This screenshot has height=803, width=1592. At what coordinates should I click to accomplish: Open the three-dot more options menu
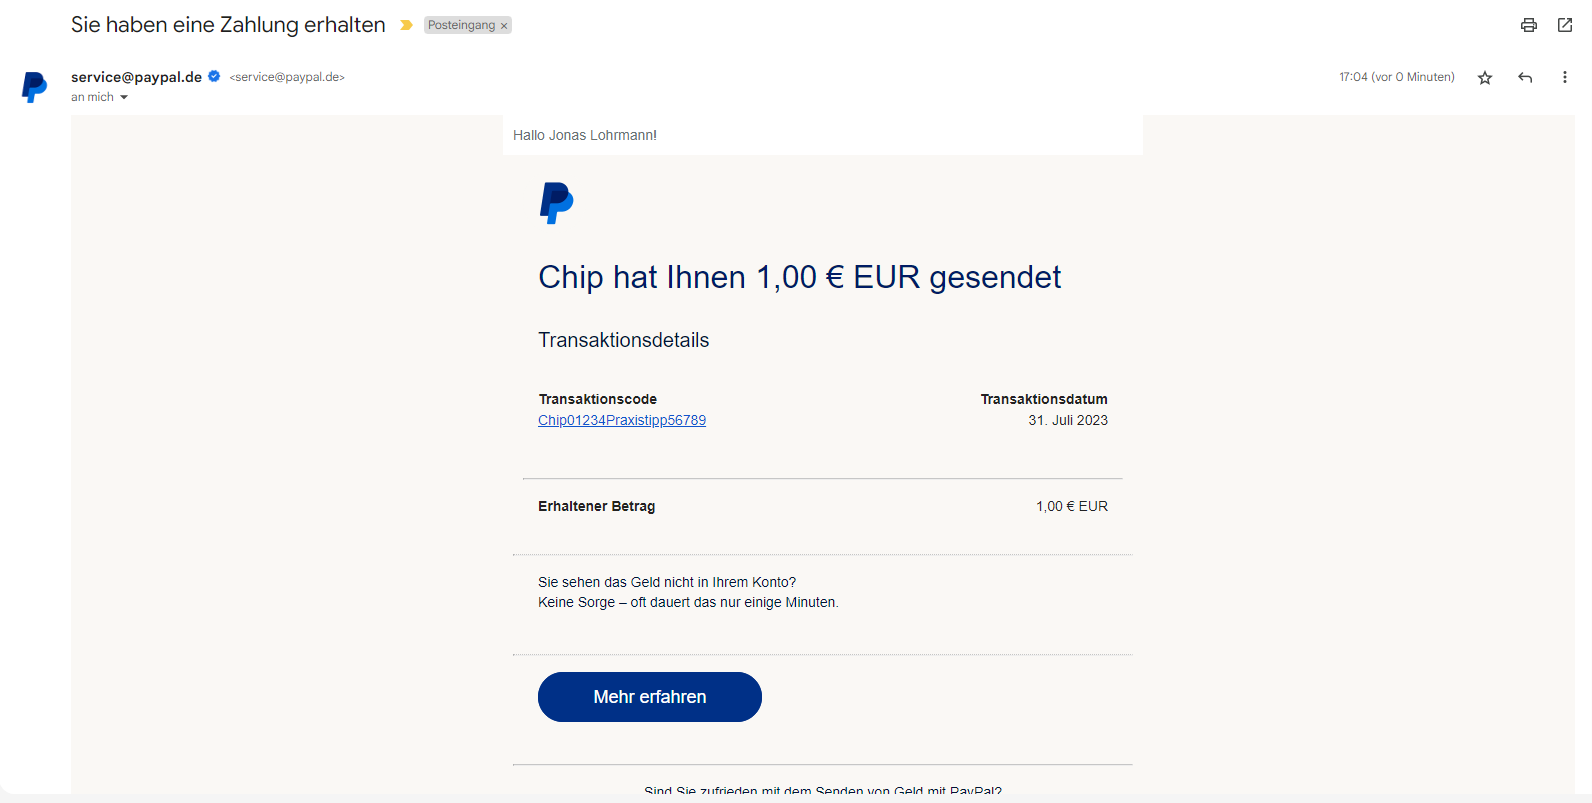coord(1565,78)
